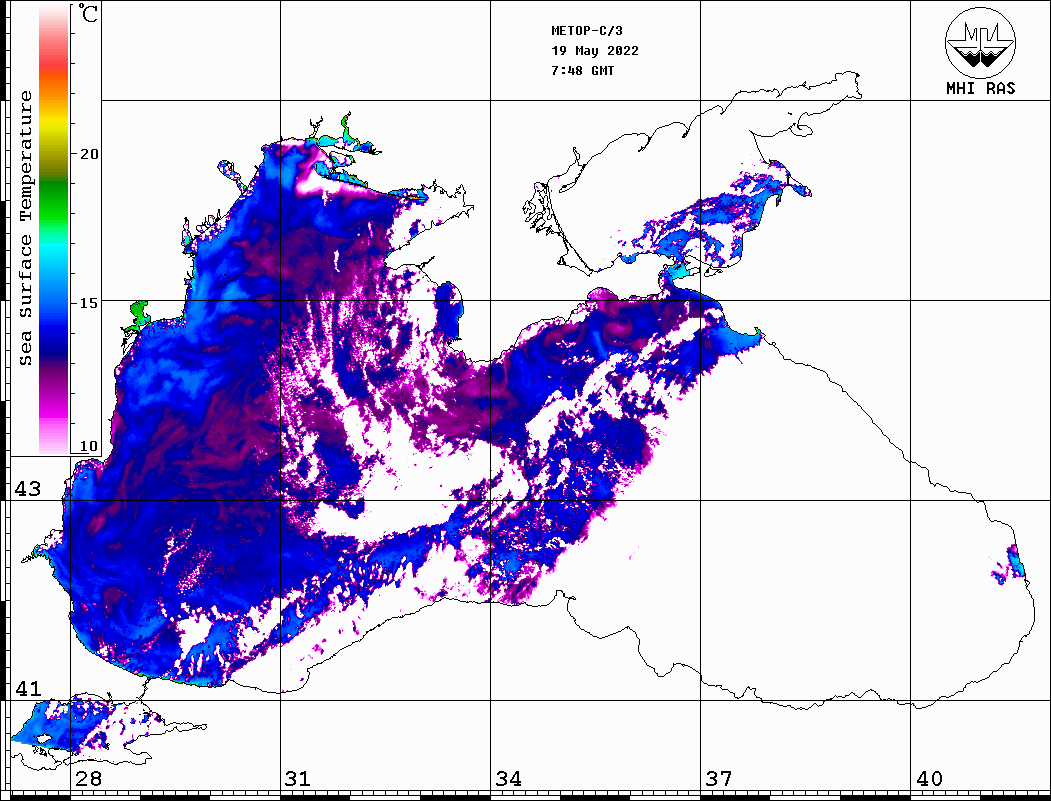Click the longitude label '37'
Screen dimensions: 1051x801
pyautogui.click(x=719, y=779)
